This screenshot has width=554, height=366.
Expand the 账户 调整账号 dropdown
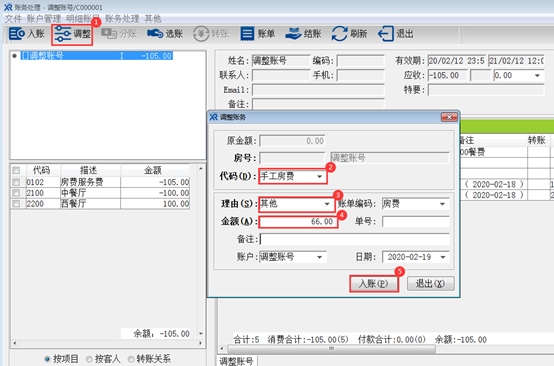tap(319, 257)
